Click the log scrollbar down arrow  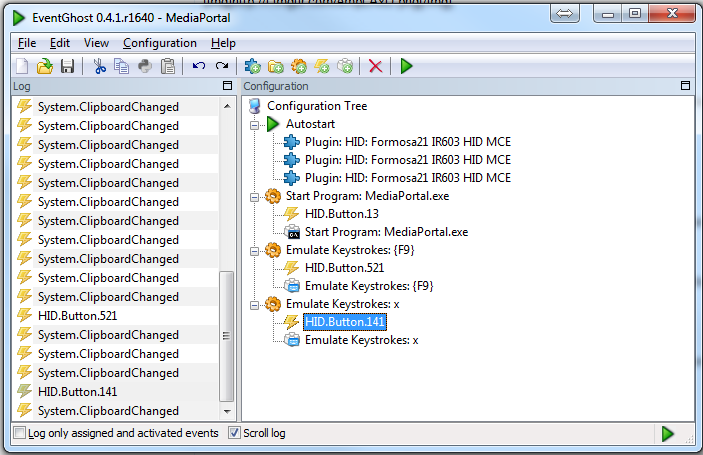coord(227,411)
